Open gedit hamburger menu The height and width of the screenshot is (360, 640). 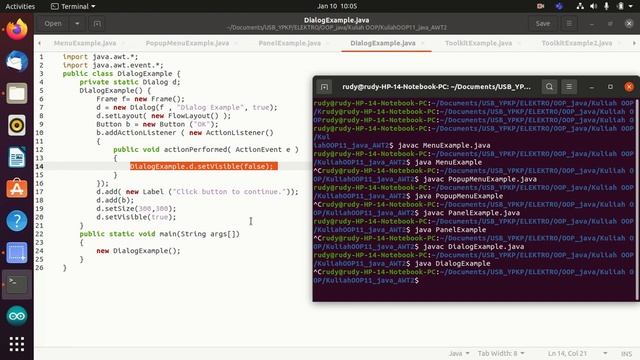point(569,24)
